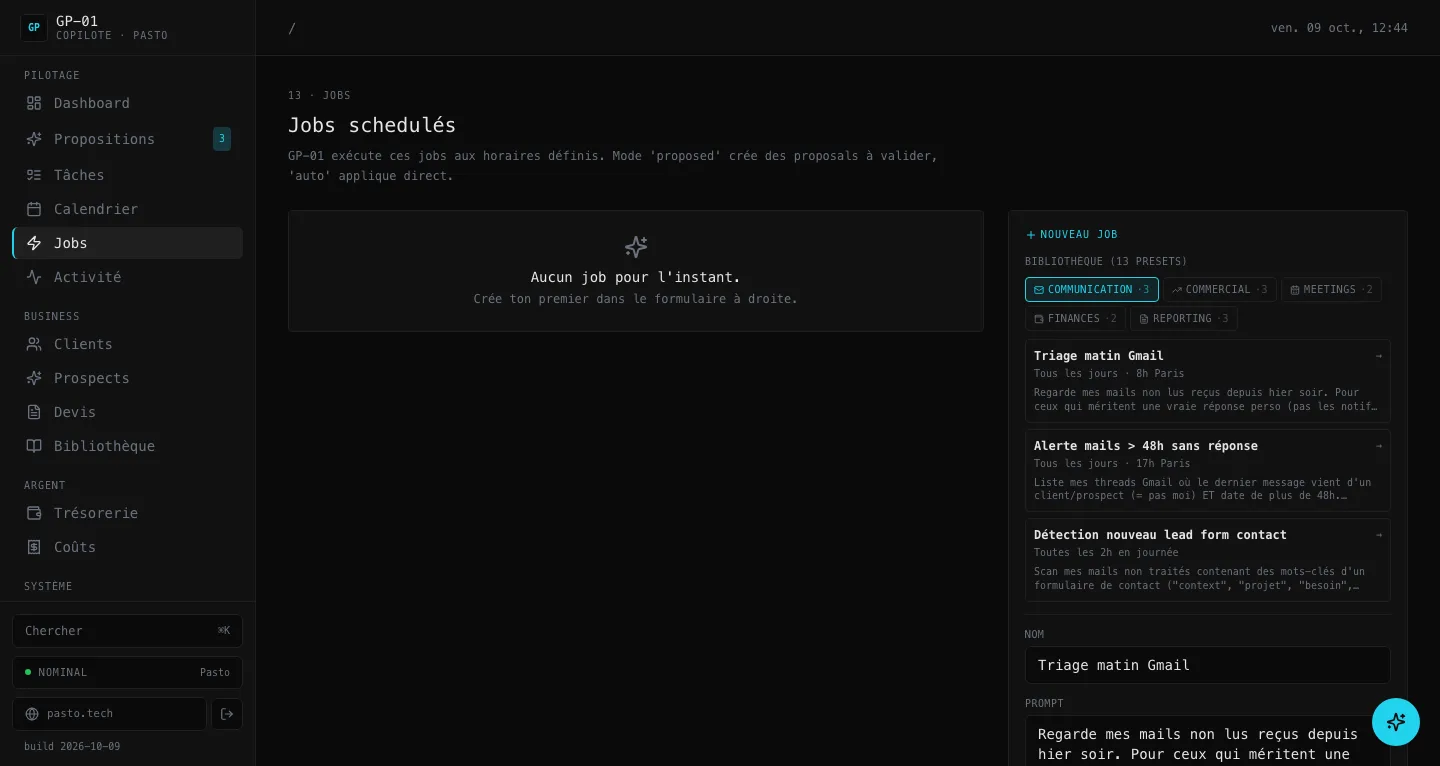The height and width of the screenshot is (766, 1440).
Task: Click Devis document icon
Action: [34, 412]
